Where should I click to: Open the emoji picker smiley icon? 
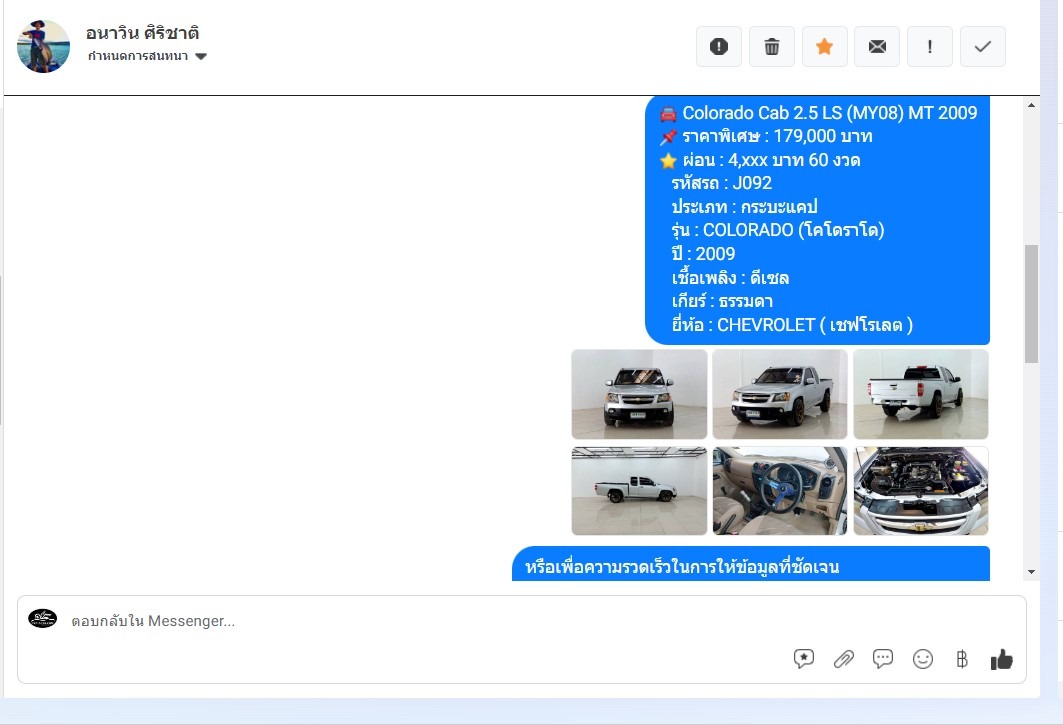(x=923, y=659)
